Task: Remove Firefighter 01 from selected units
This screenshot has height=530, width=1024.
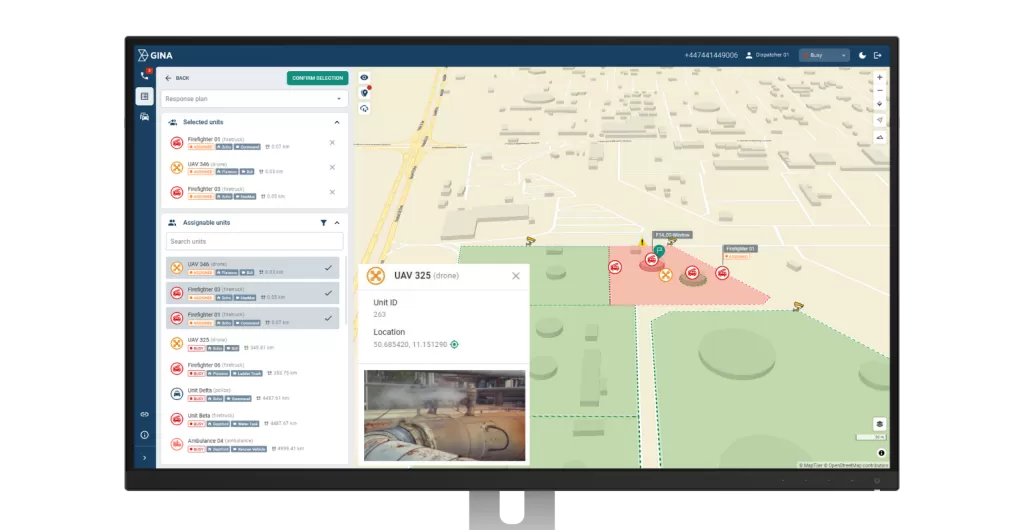Action: pyautogui.click(x=332, y=143)
